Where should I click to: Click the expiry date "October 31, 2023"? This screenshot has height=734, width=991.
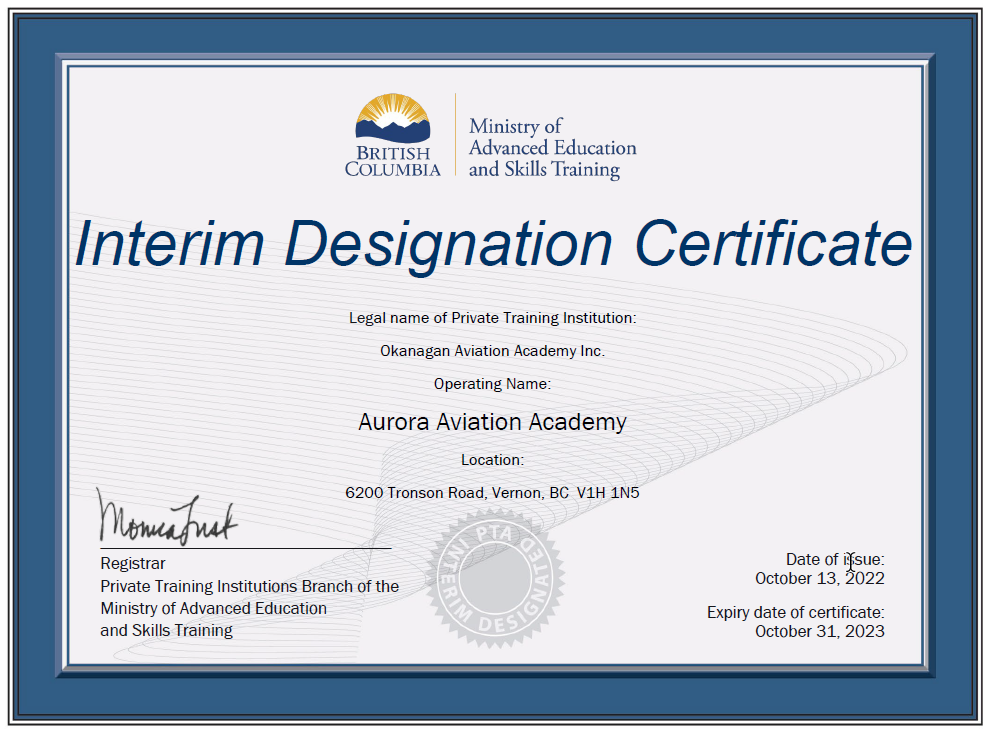[820, 632]
